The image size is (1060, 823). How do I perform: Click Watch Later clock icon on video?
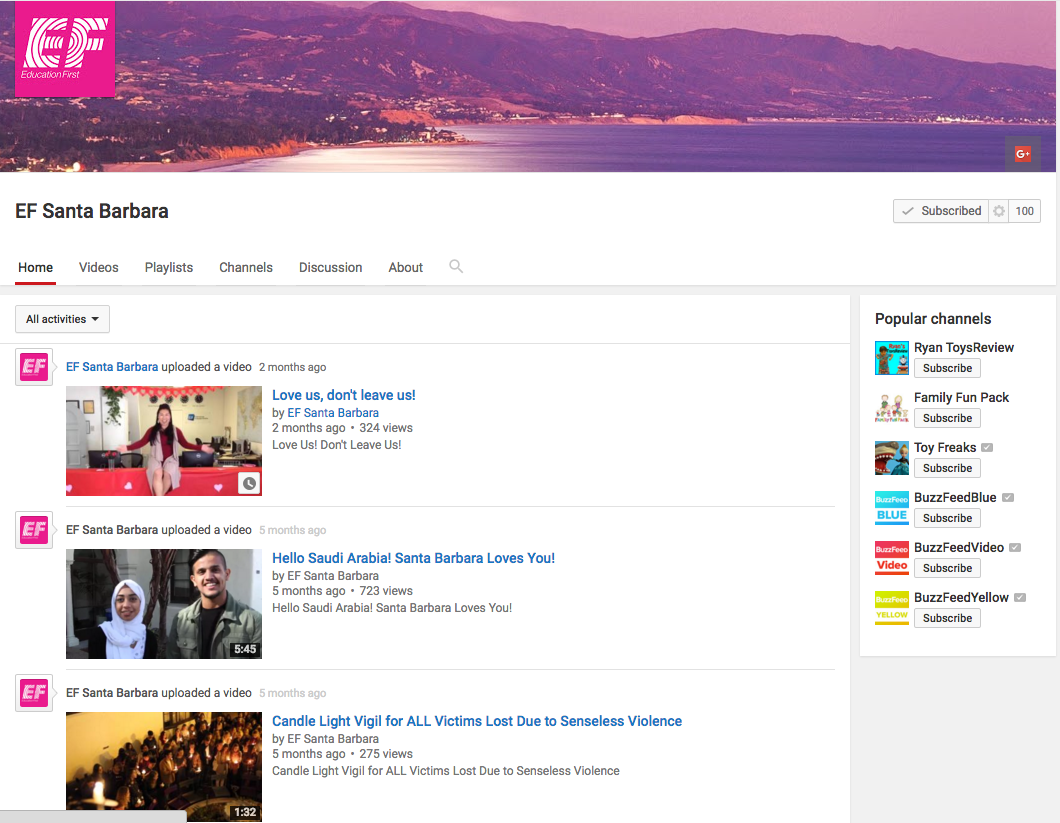[249, 484]
